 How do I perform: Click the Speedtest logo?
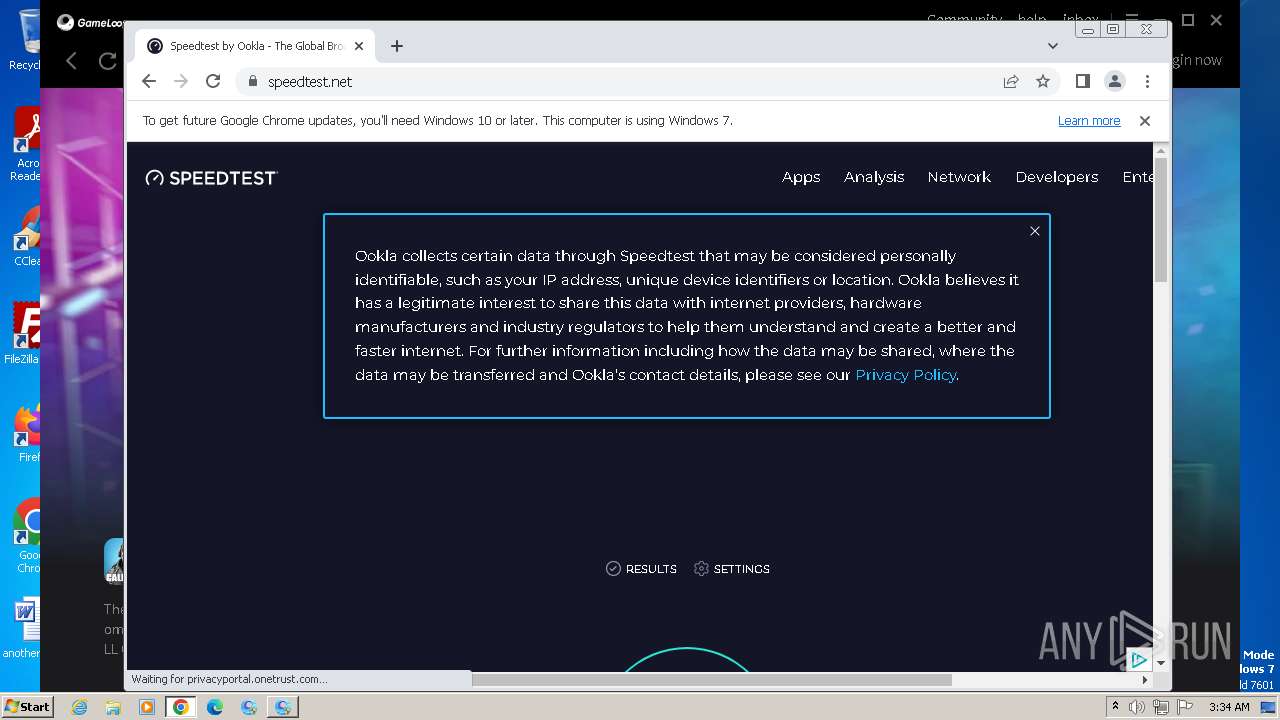[x=211, y=178]
